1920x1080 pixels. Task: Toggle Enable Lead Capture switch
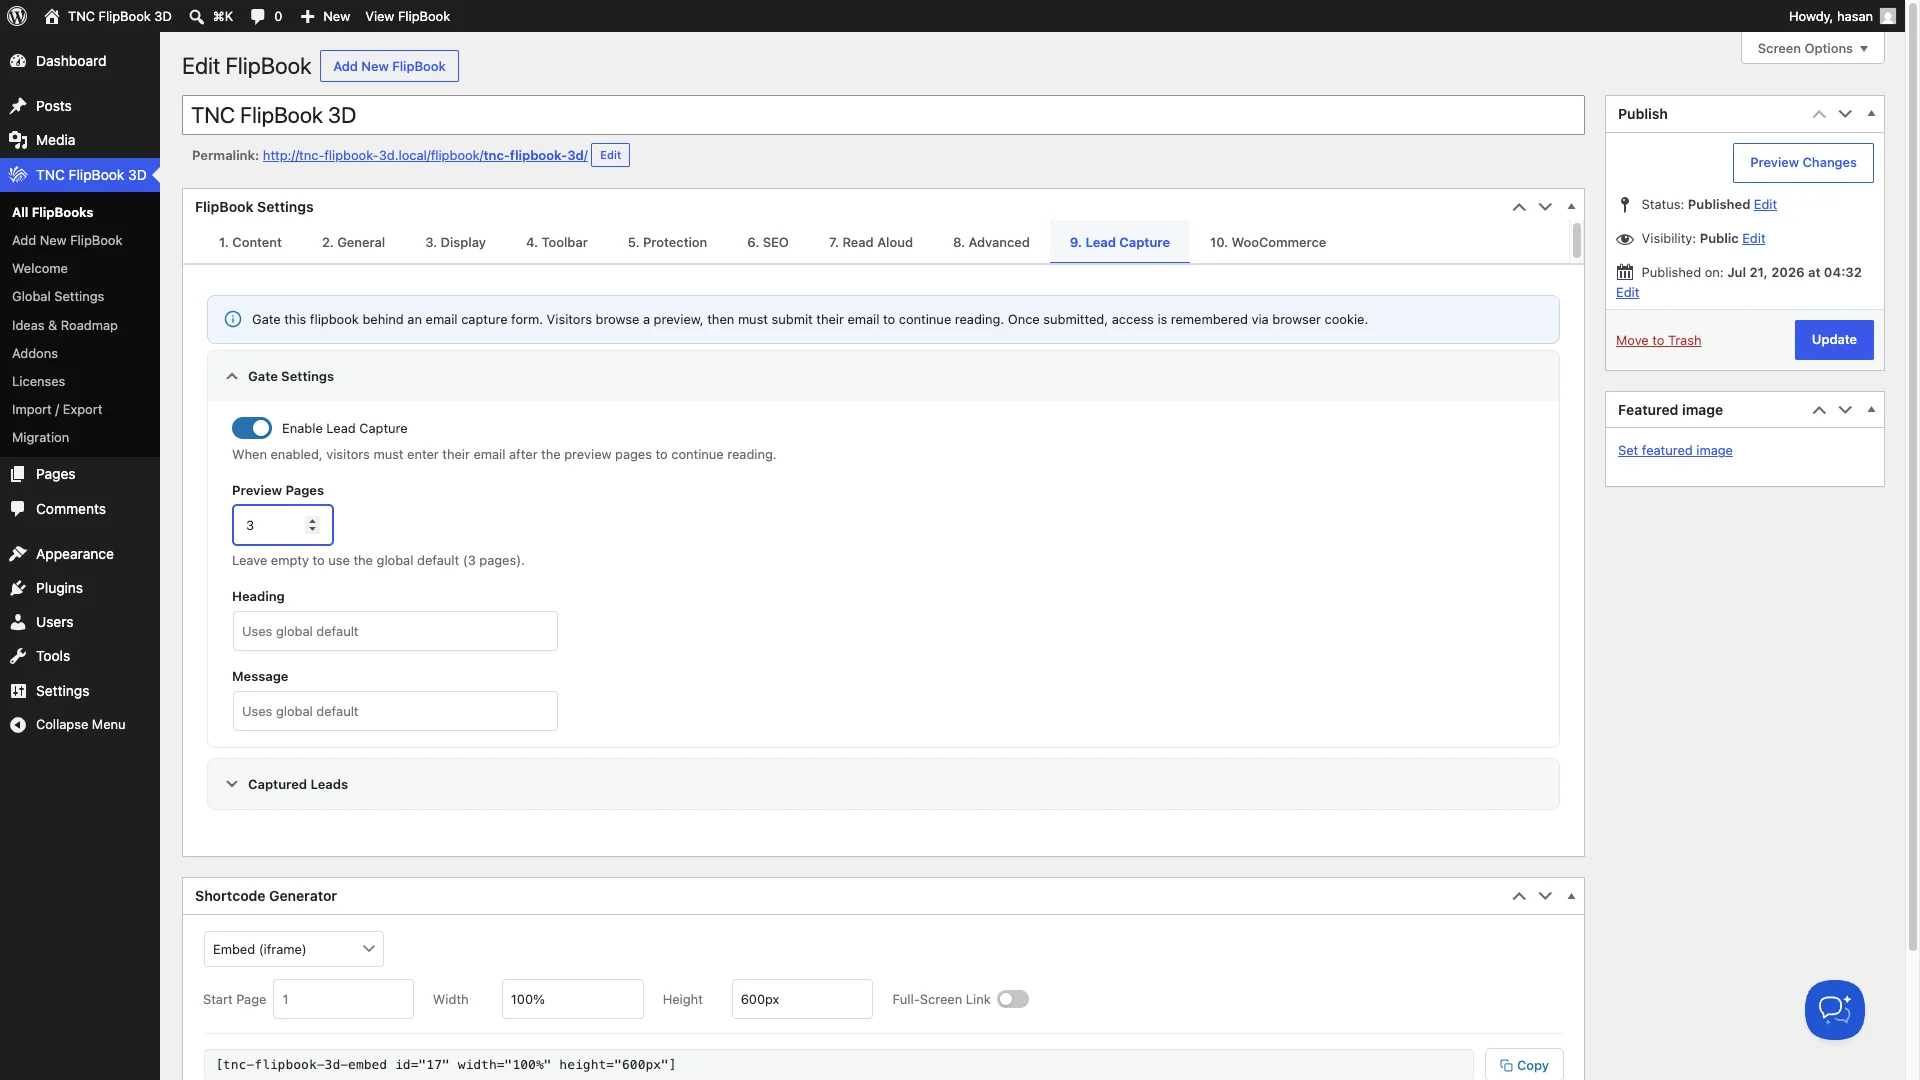tap(252, 428)
